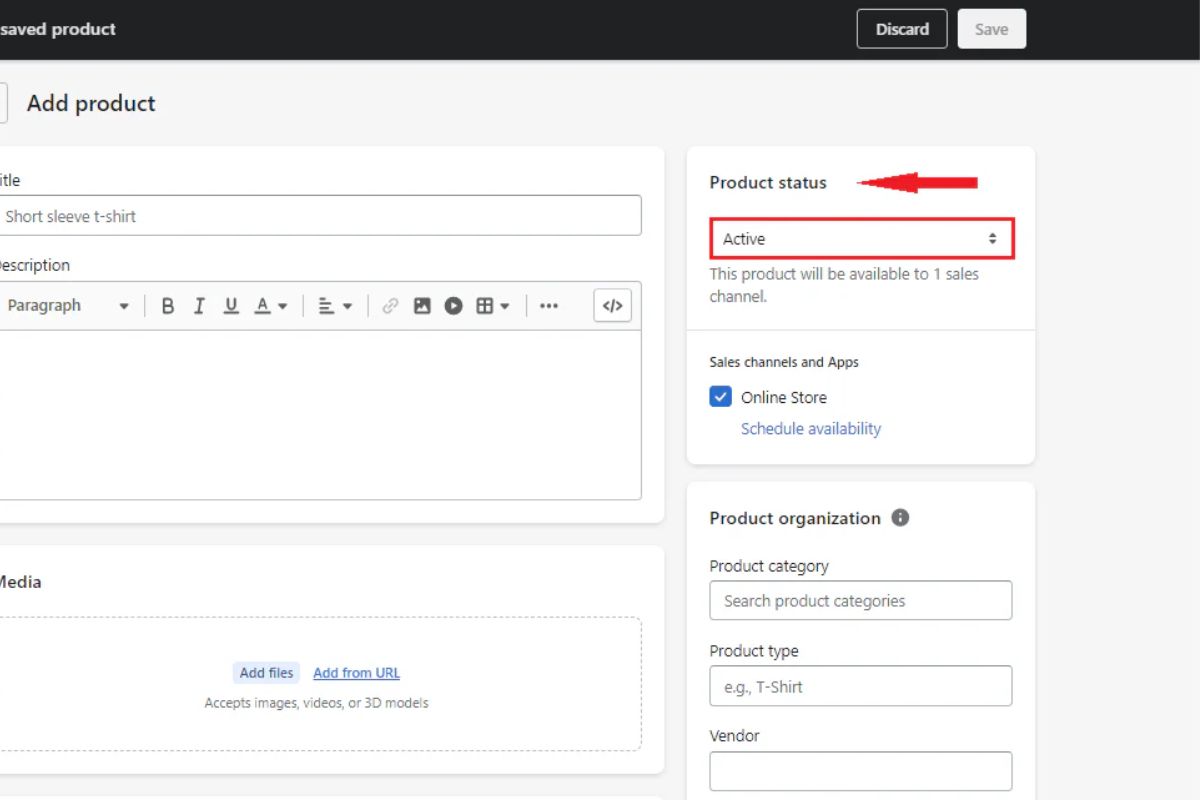Open the Product status Active dropdown
Image resolution: width=1200 pixels, height=800 pixels.
click(861, 239)
